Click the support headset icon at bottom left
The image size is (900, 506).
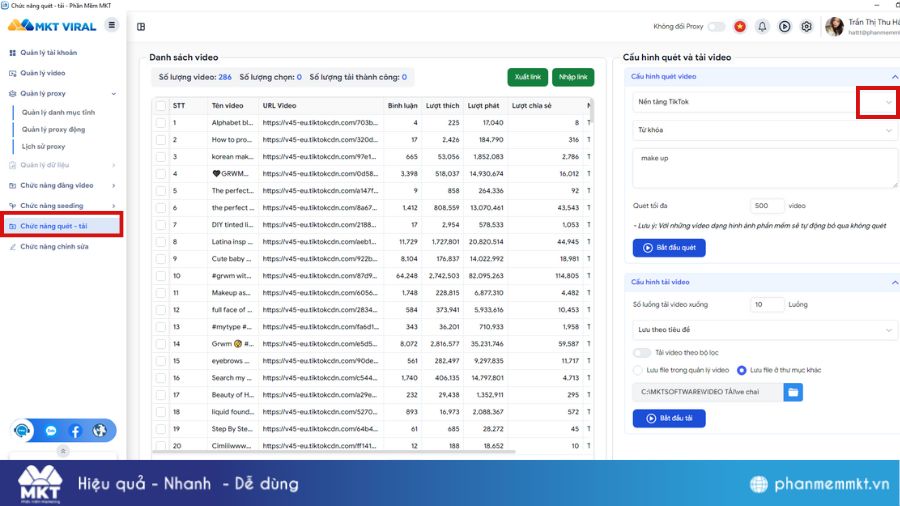[x=22, y=430]
